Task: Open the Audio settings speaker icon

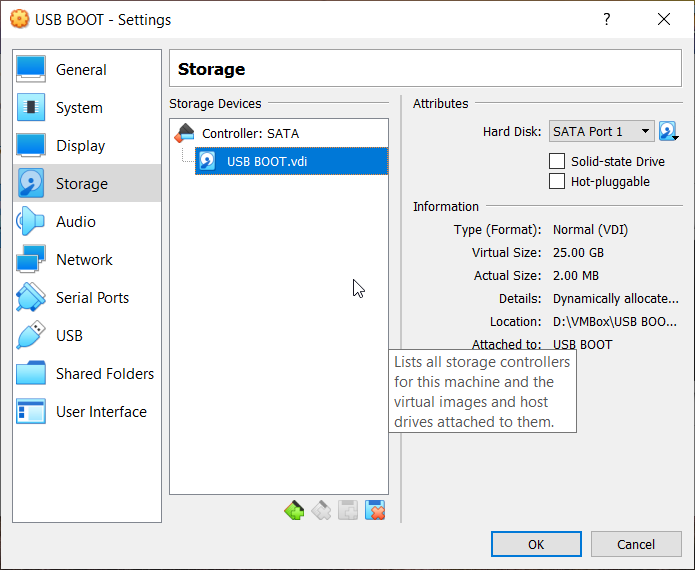Action: (31, 222)
